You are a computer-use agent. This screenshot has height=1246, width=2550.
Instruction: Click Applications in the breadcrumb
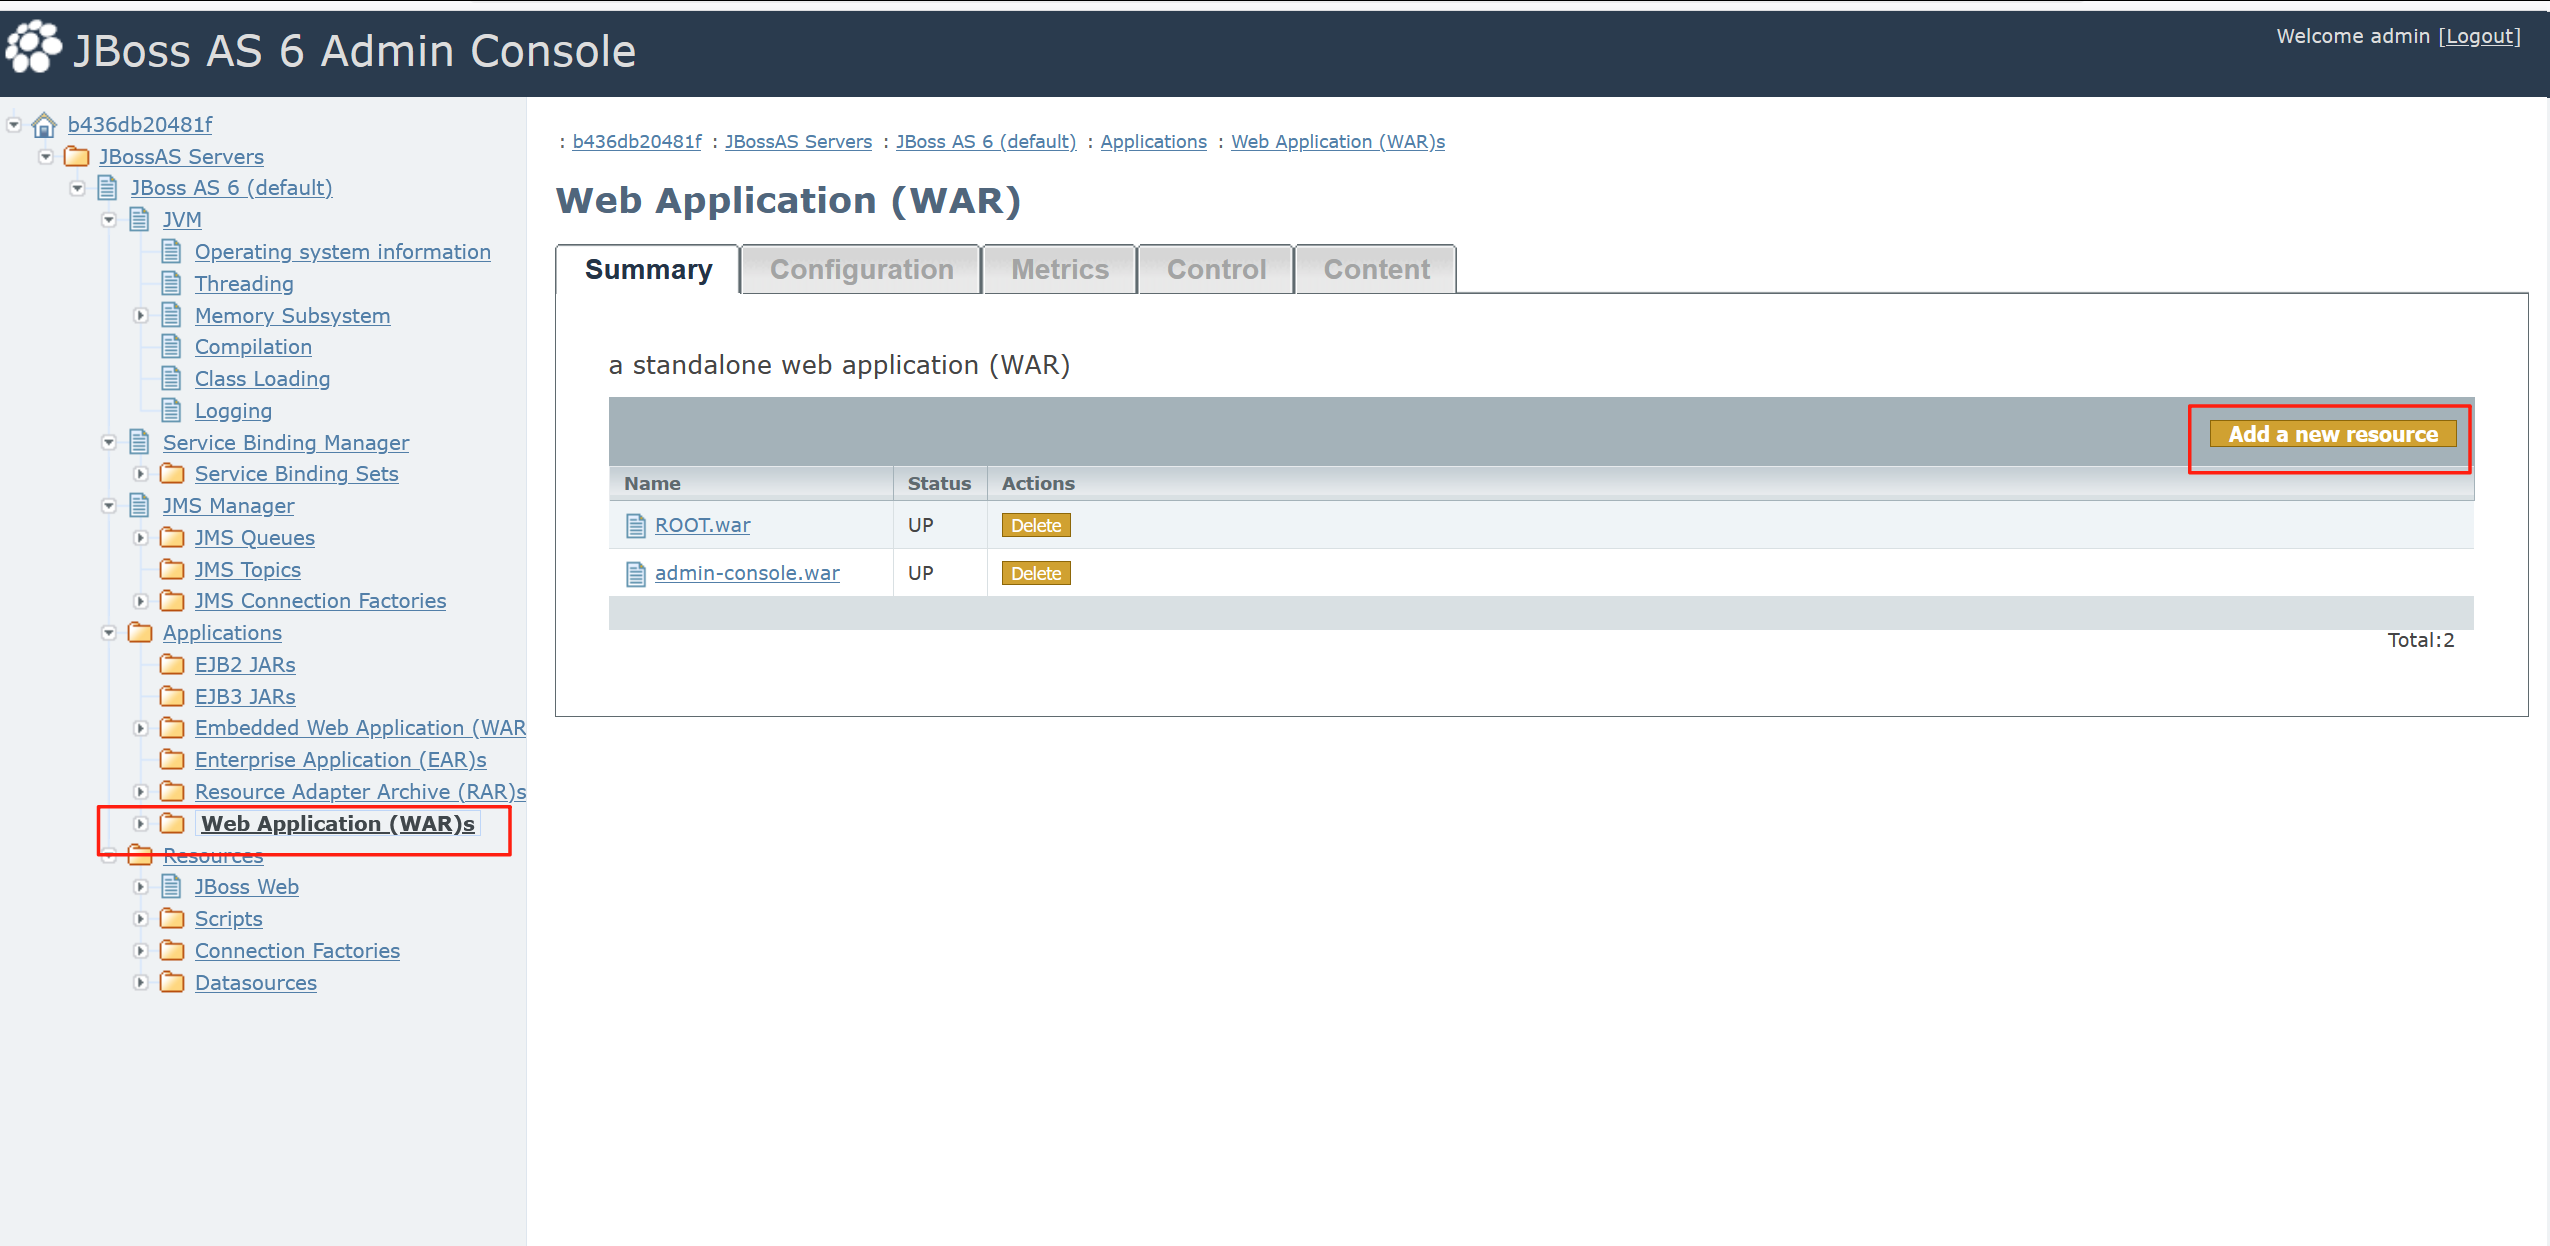click(1153, 141)
